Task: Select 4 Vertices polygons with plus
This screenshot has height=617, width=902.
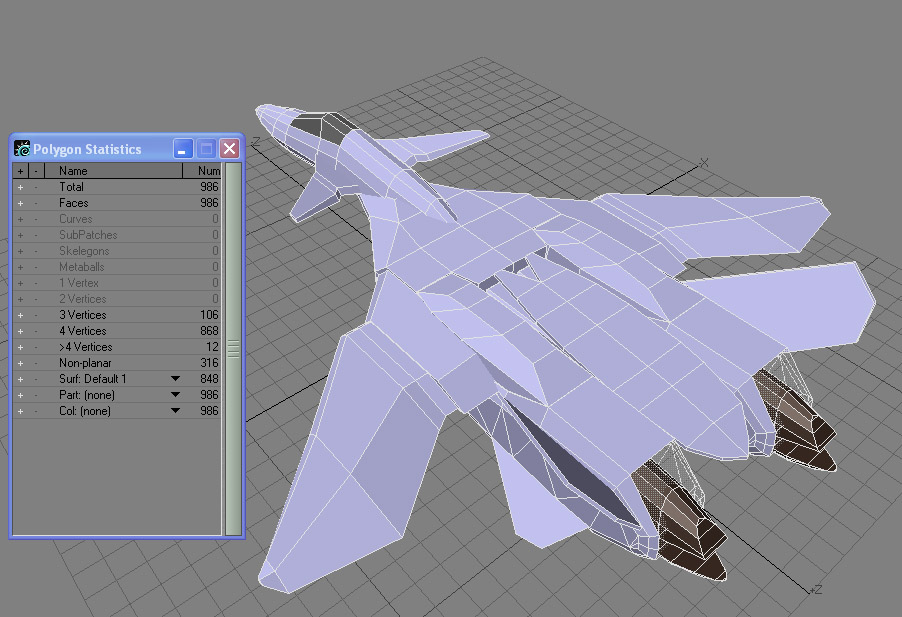Action: pyautogui.click(x=20, y=332)
